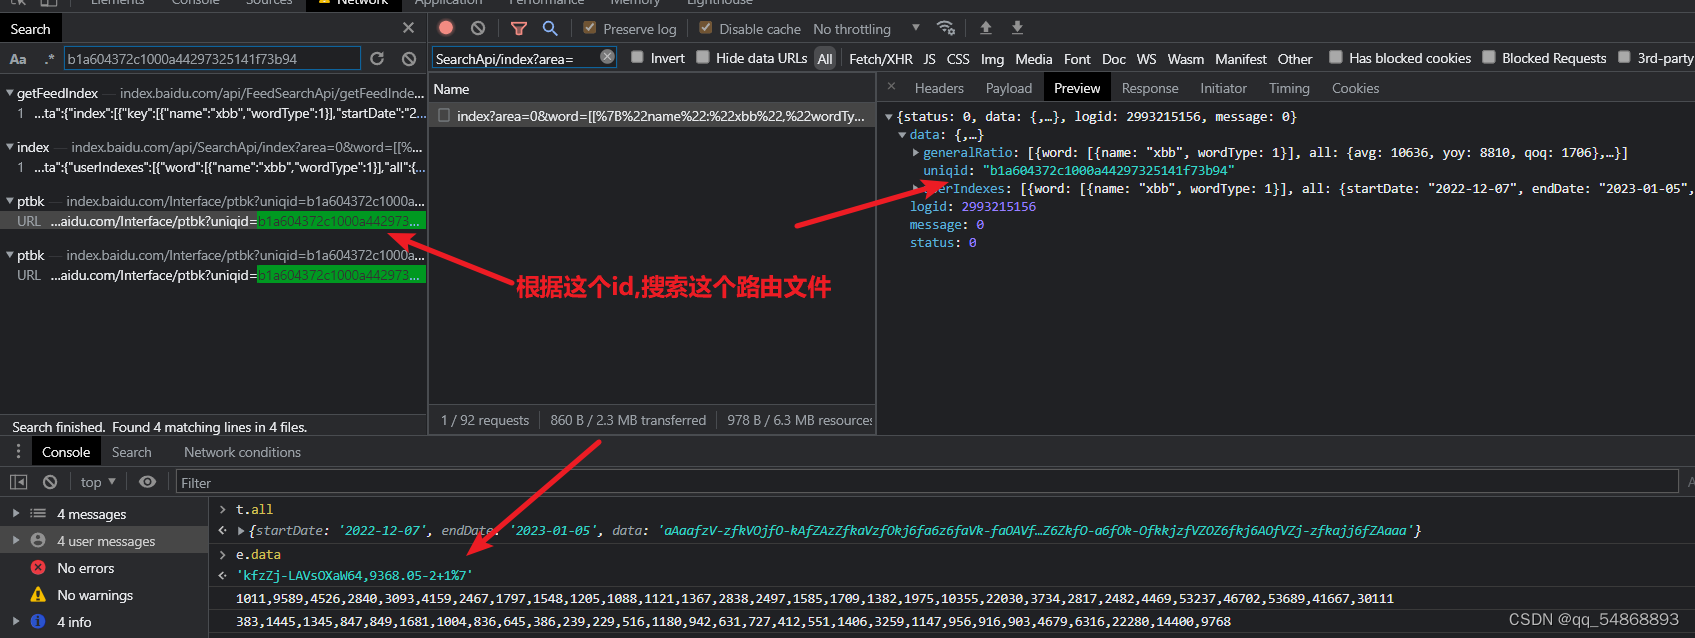
Task: Close the Search side panel
Action: [408, 28]
